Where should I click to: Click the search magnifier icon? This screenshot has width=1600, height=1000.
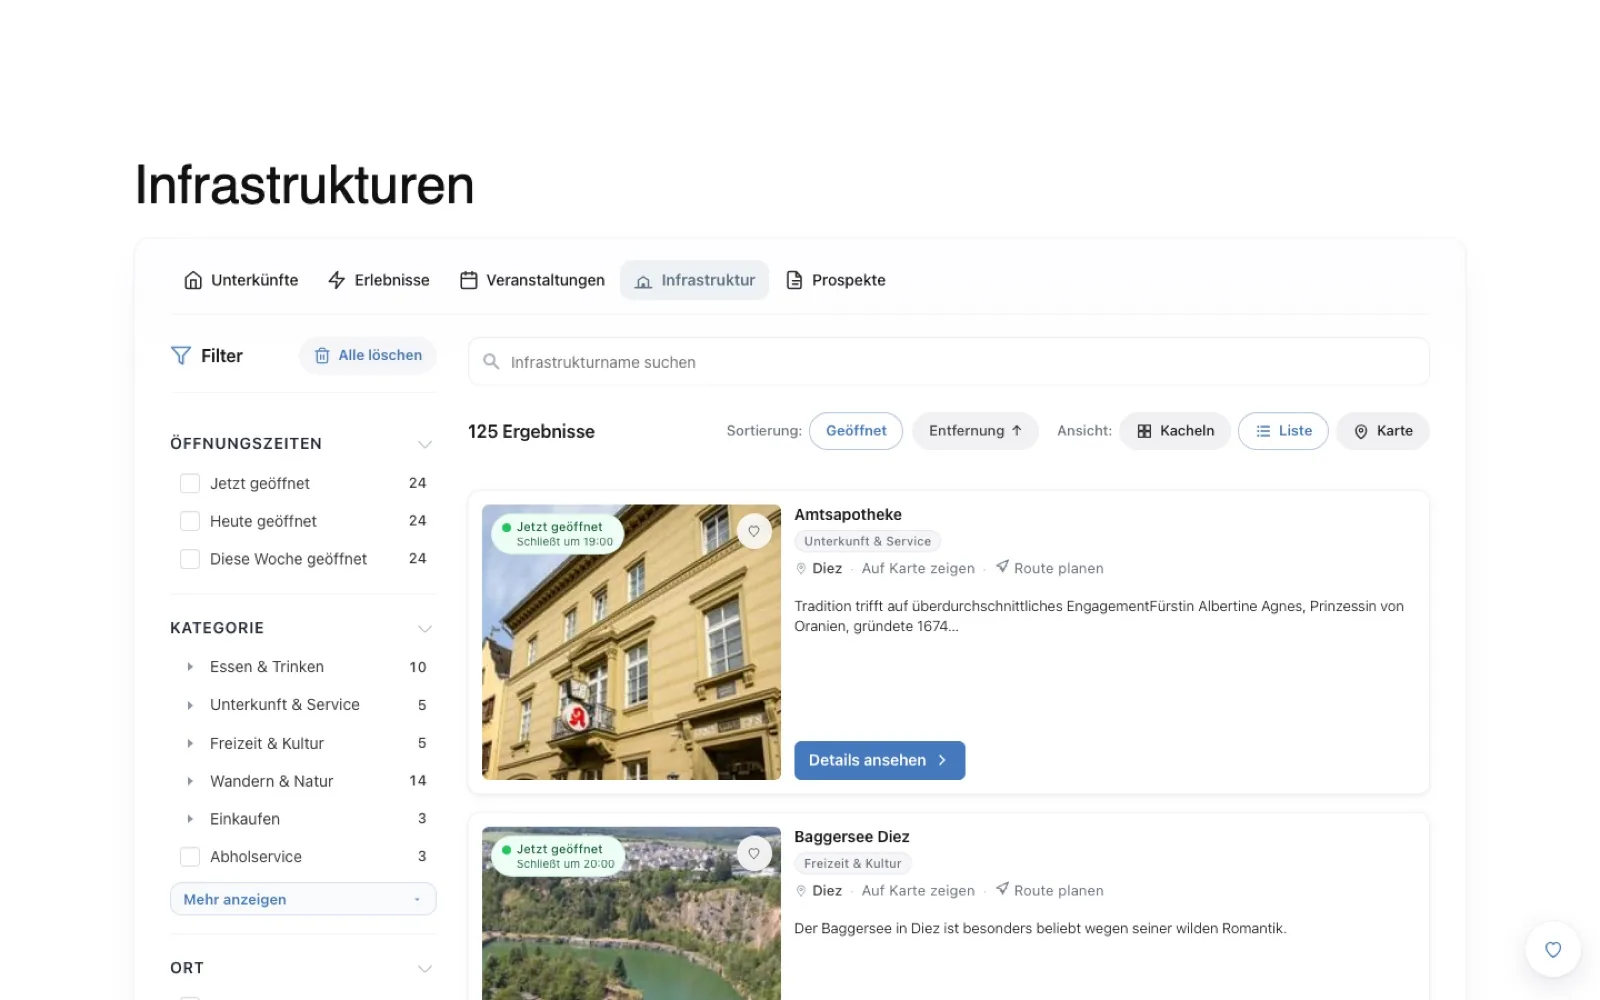click(x=491, y=362)
